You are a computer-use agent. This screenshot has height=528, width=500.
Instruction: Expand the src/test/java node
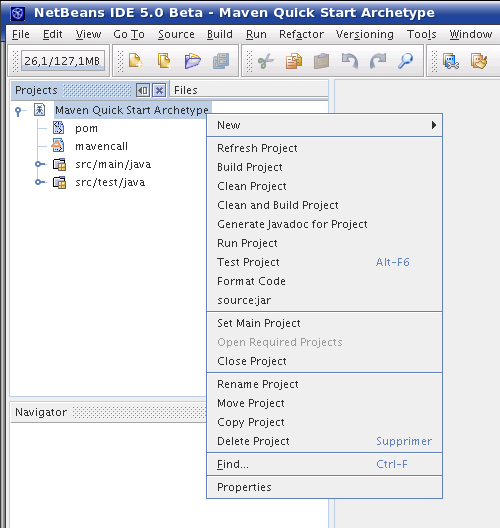point(40,182)
